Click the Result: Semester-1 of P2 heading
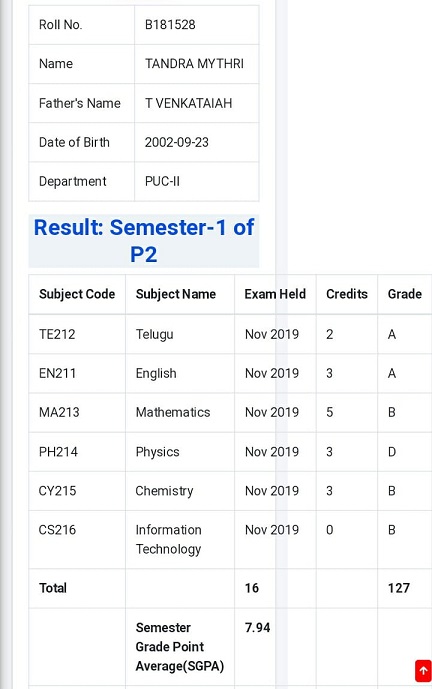The width and height of the screenshot is (432, 689). pos(144,241)
